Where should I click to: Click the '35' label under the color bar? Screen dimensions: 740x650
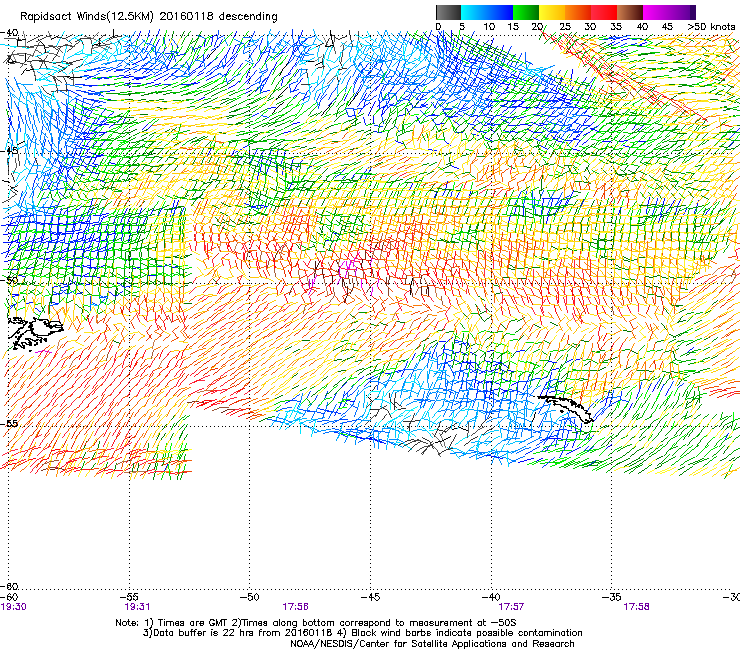point(616,27)
